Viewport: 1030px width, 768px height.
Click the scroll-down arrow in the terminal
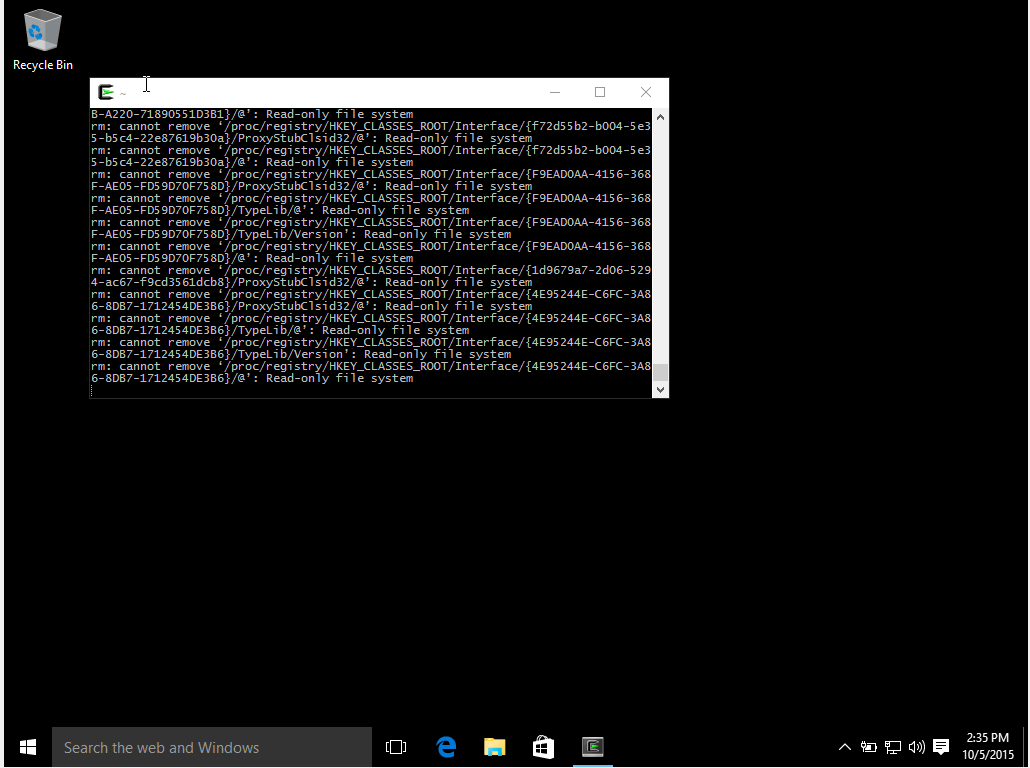660,388
